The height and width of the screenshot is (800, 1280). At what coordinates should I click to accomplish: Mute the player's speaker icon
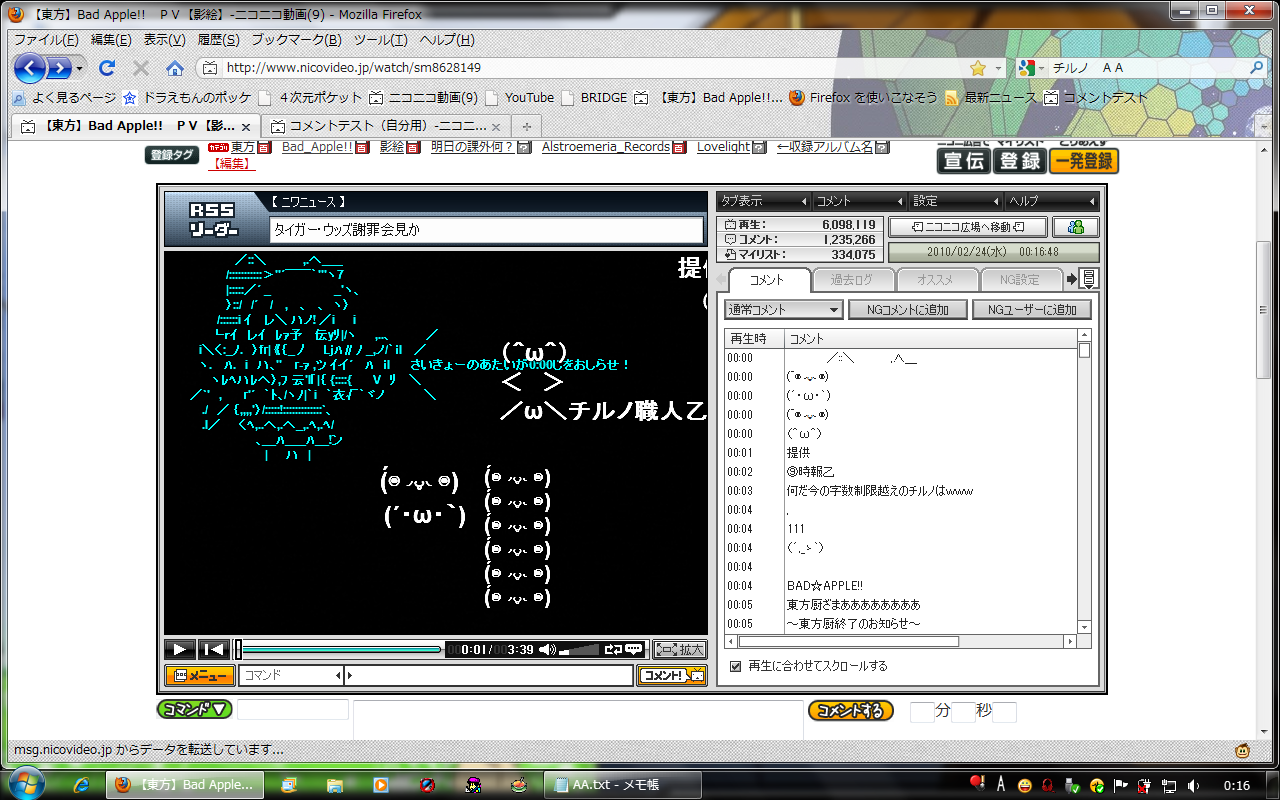tap(547, 650)
